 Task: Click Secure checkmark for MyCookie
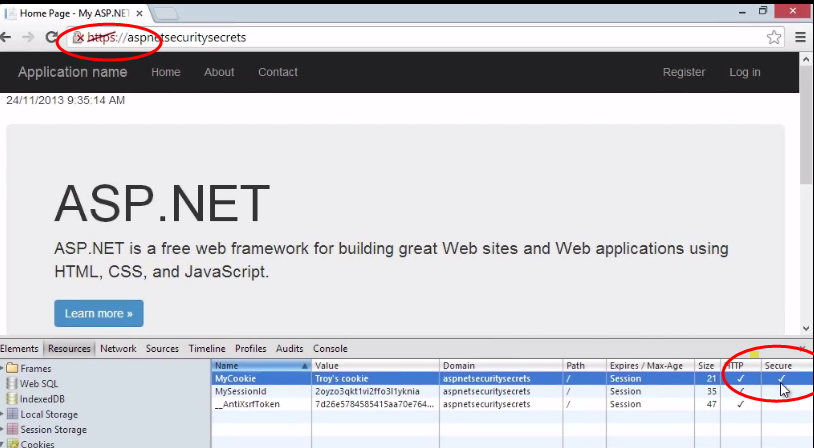coord(782,378)
